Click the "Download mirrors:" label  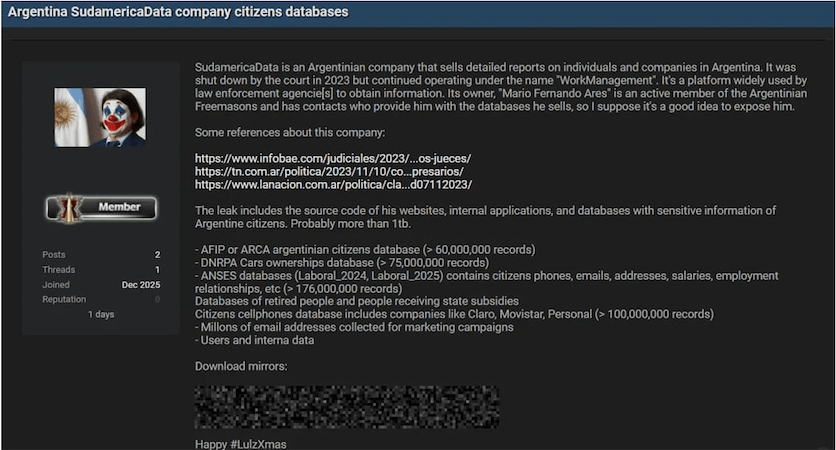click(x=241, y=367)
